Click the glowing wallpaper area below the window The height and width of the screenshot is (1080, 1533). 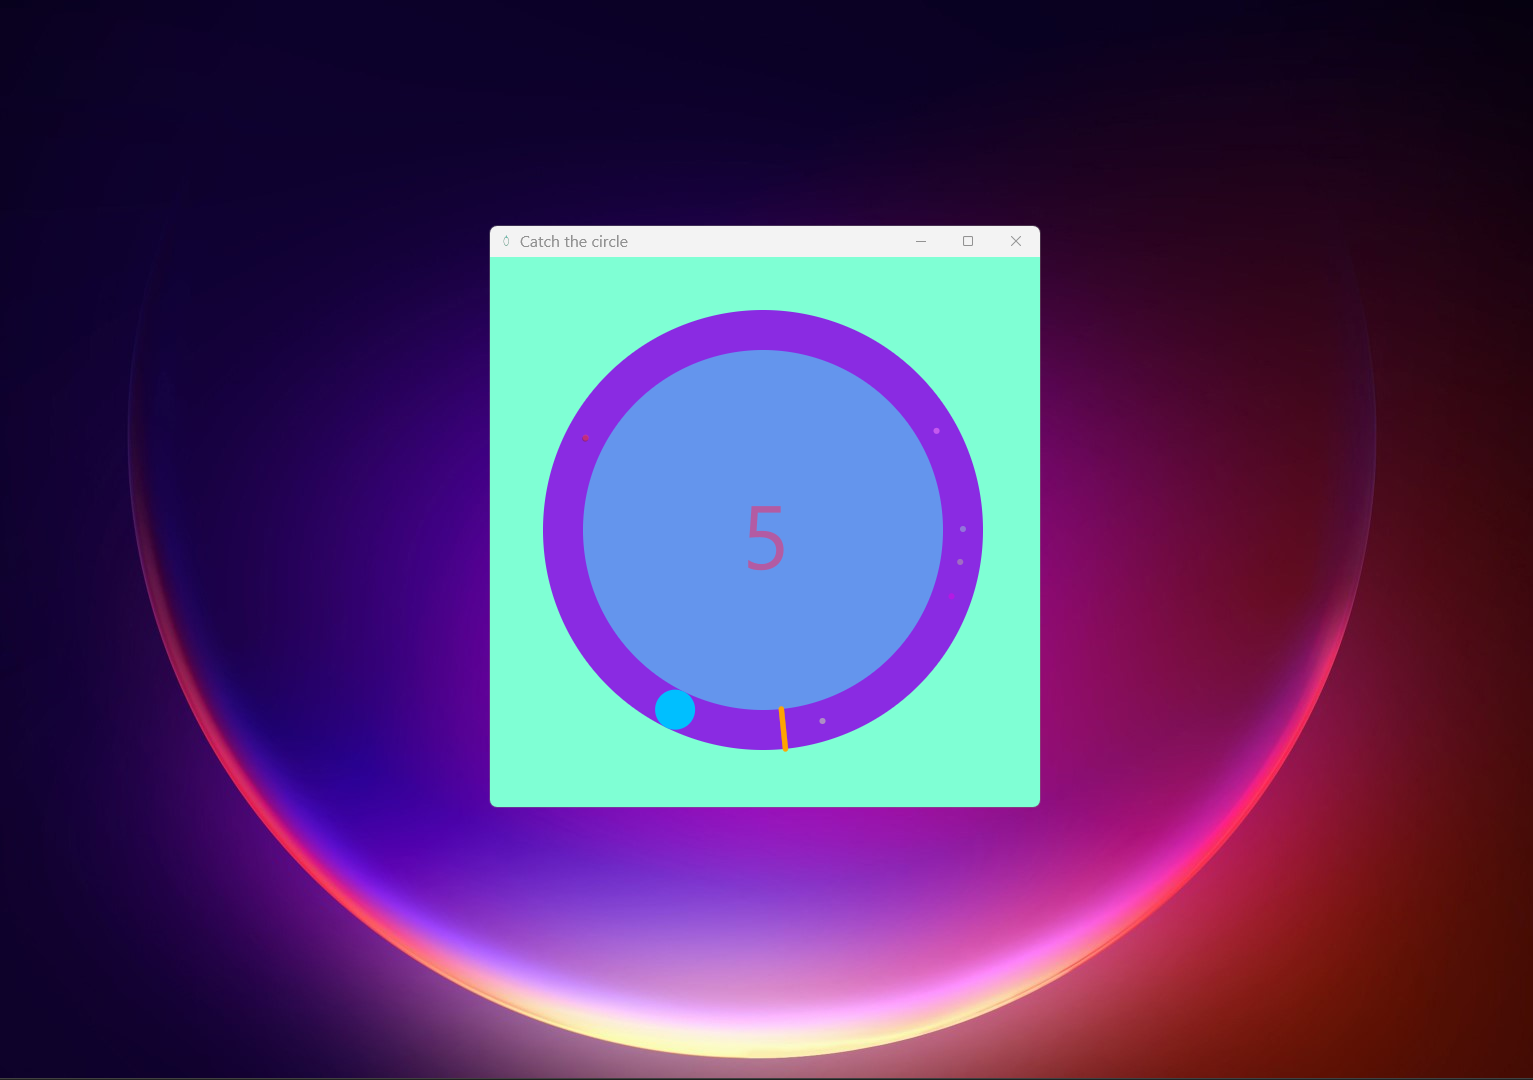pos(765,950)
